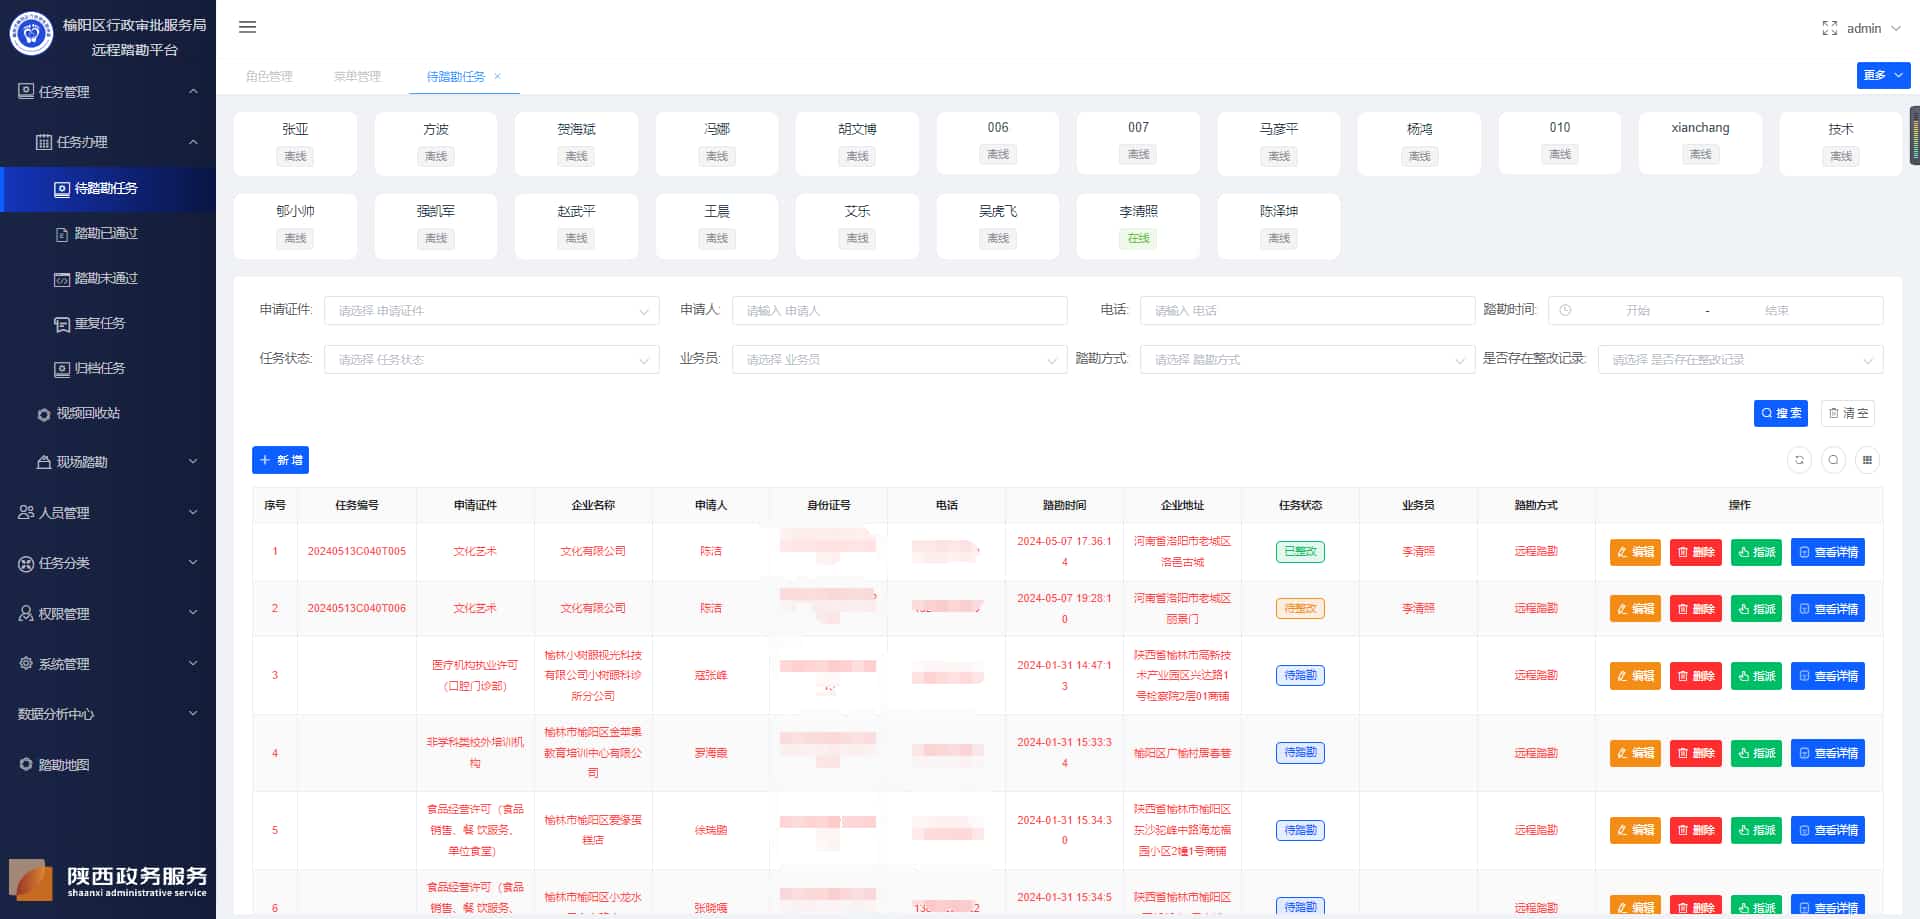Close the 待踏勘任务 tab

click(497, 76)
